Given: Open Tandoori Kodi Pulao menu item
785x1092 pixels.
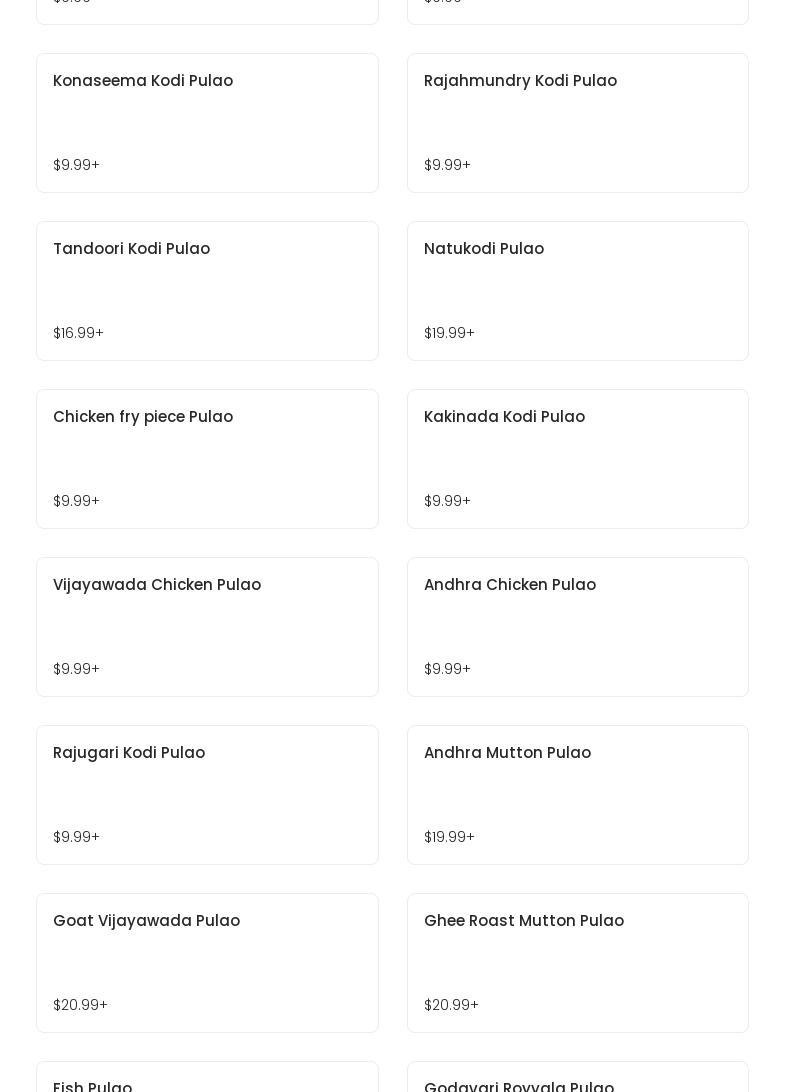Looking at the screenshot, I should point(207,291).
